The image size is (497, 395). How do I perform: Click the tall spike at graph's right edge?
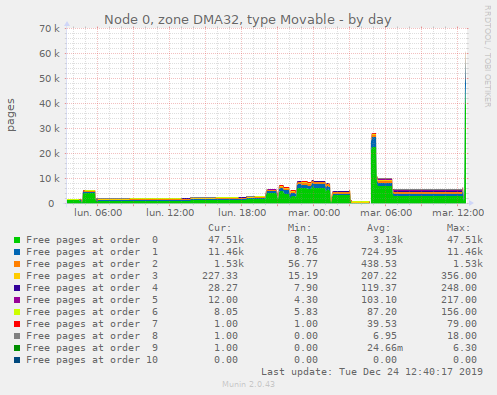pyautogui.click(x=465, y=127)
